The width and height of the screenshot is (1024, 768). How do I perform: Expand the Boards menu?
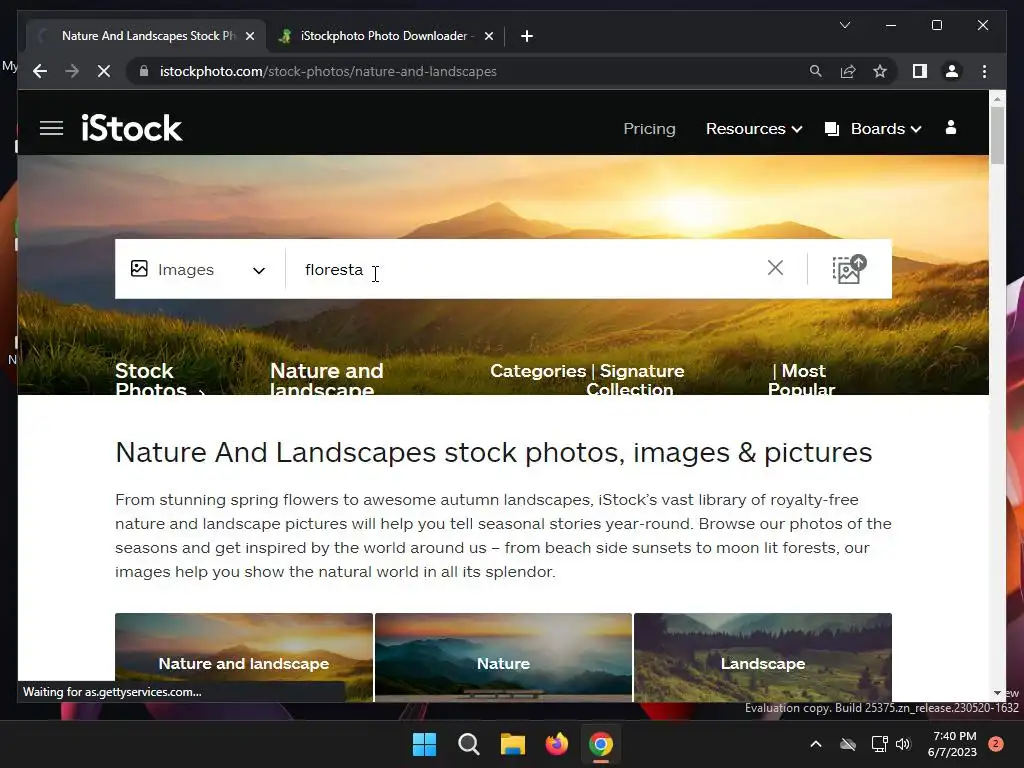(x=886, y=129)
